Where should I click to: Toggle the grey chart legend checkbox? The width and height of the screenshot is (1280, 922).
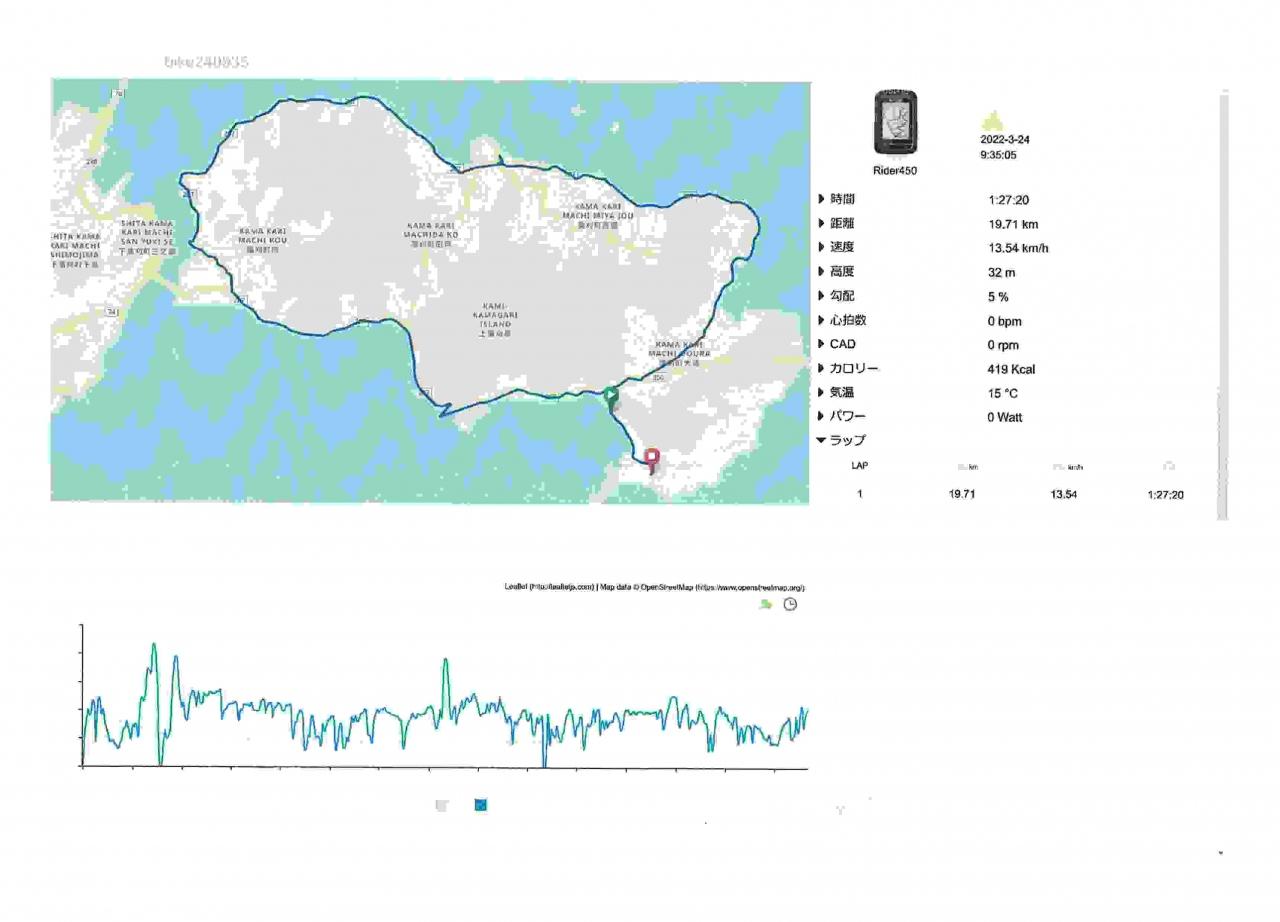(x=442, y=805)
